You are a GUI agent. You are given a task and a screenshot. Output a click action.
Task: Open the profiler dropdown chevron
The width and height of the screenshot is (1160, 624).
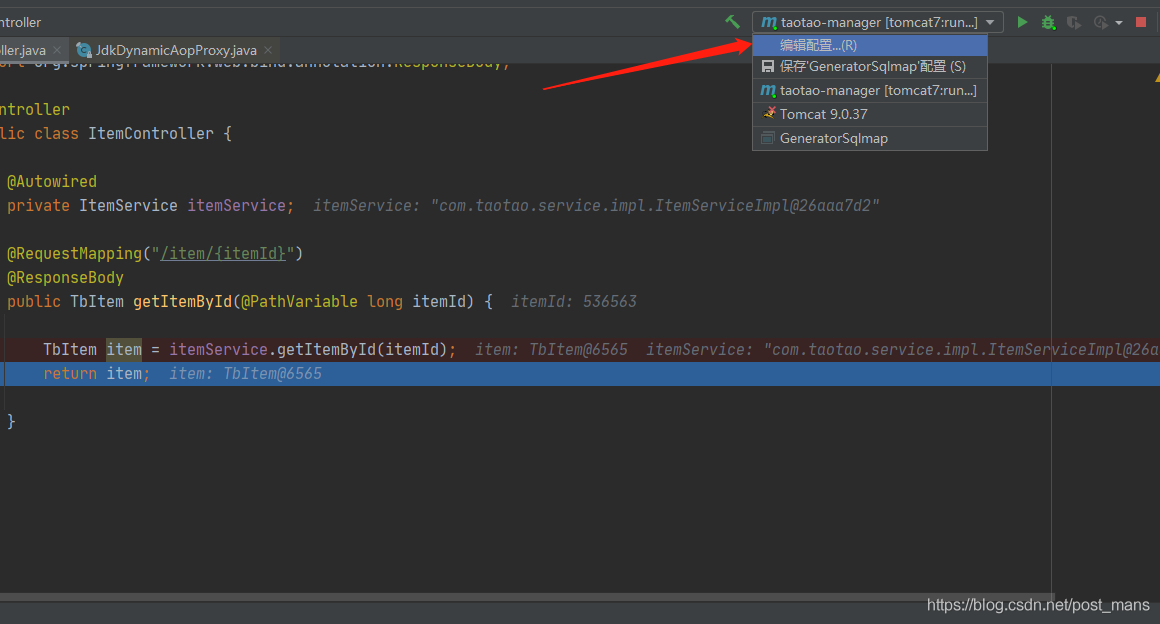(x=1118, y=21)
